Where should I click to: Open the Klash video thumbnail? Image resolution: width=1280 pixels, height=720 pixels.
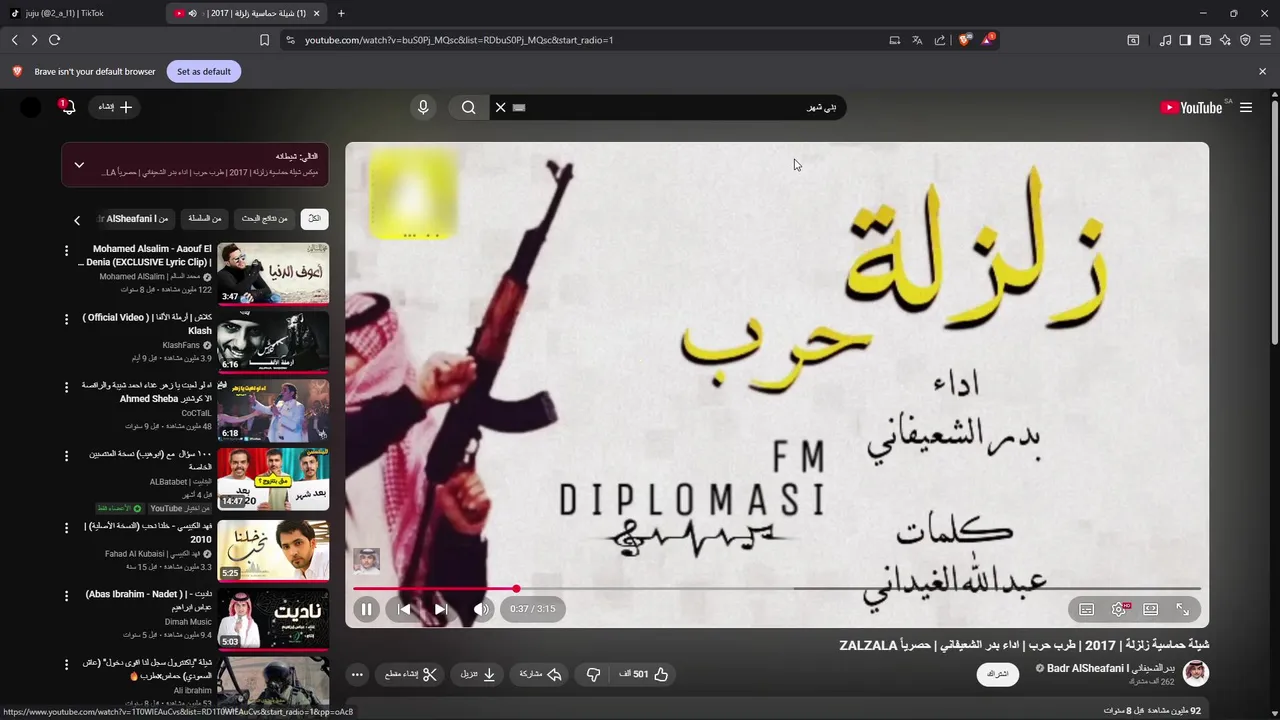pyautogui.click(x=273, y=342)
